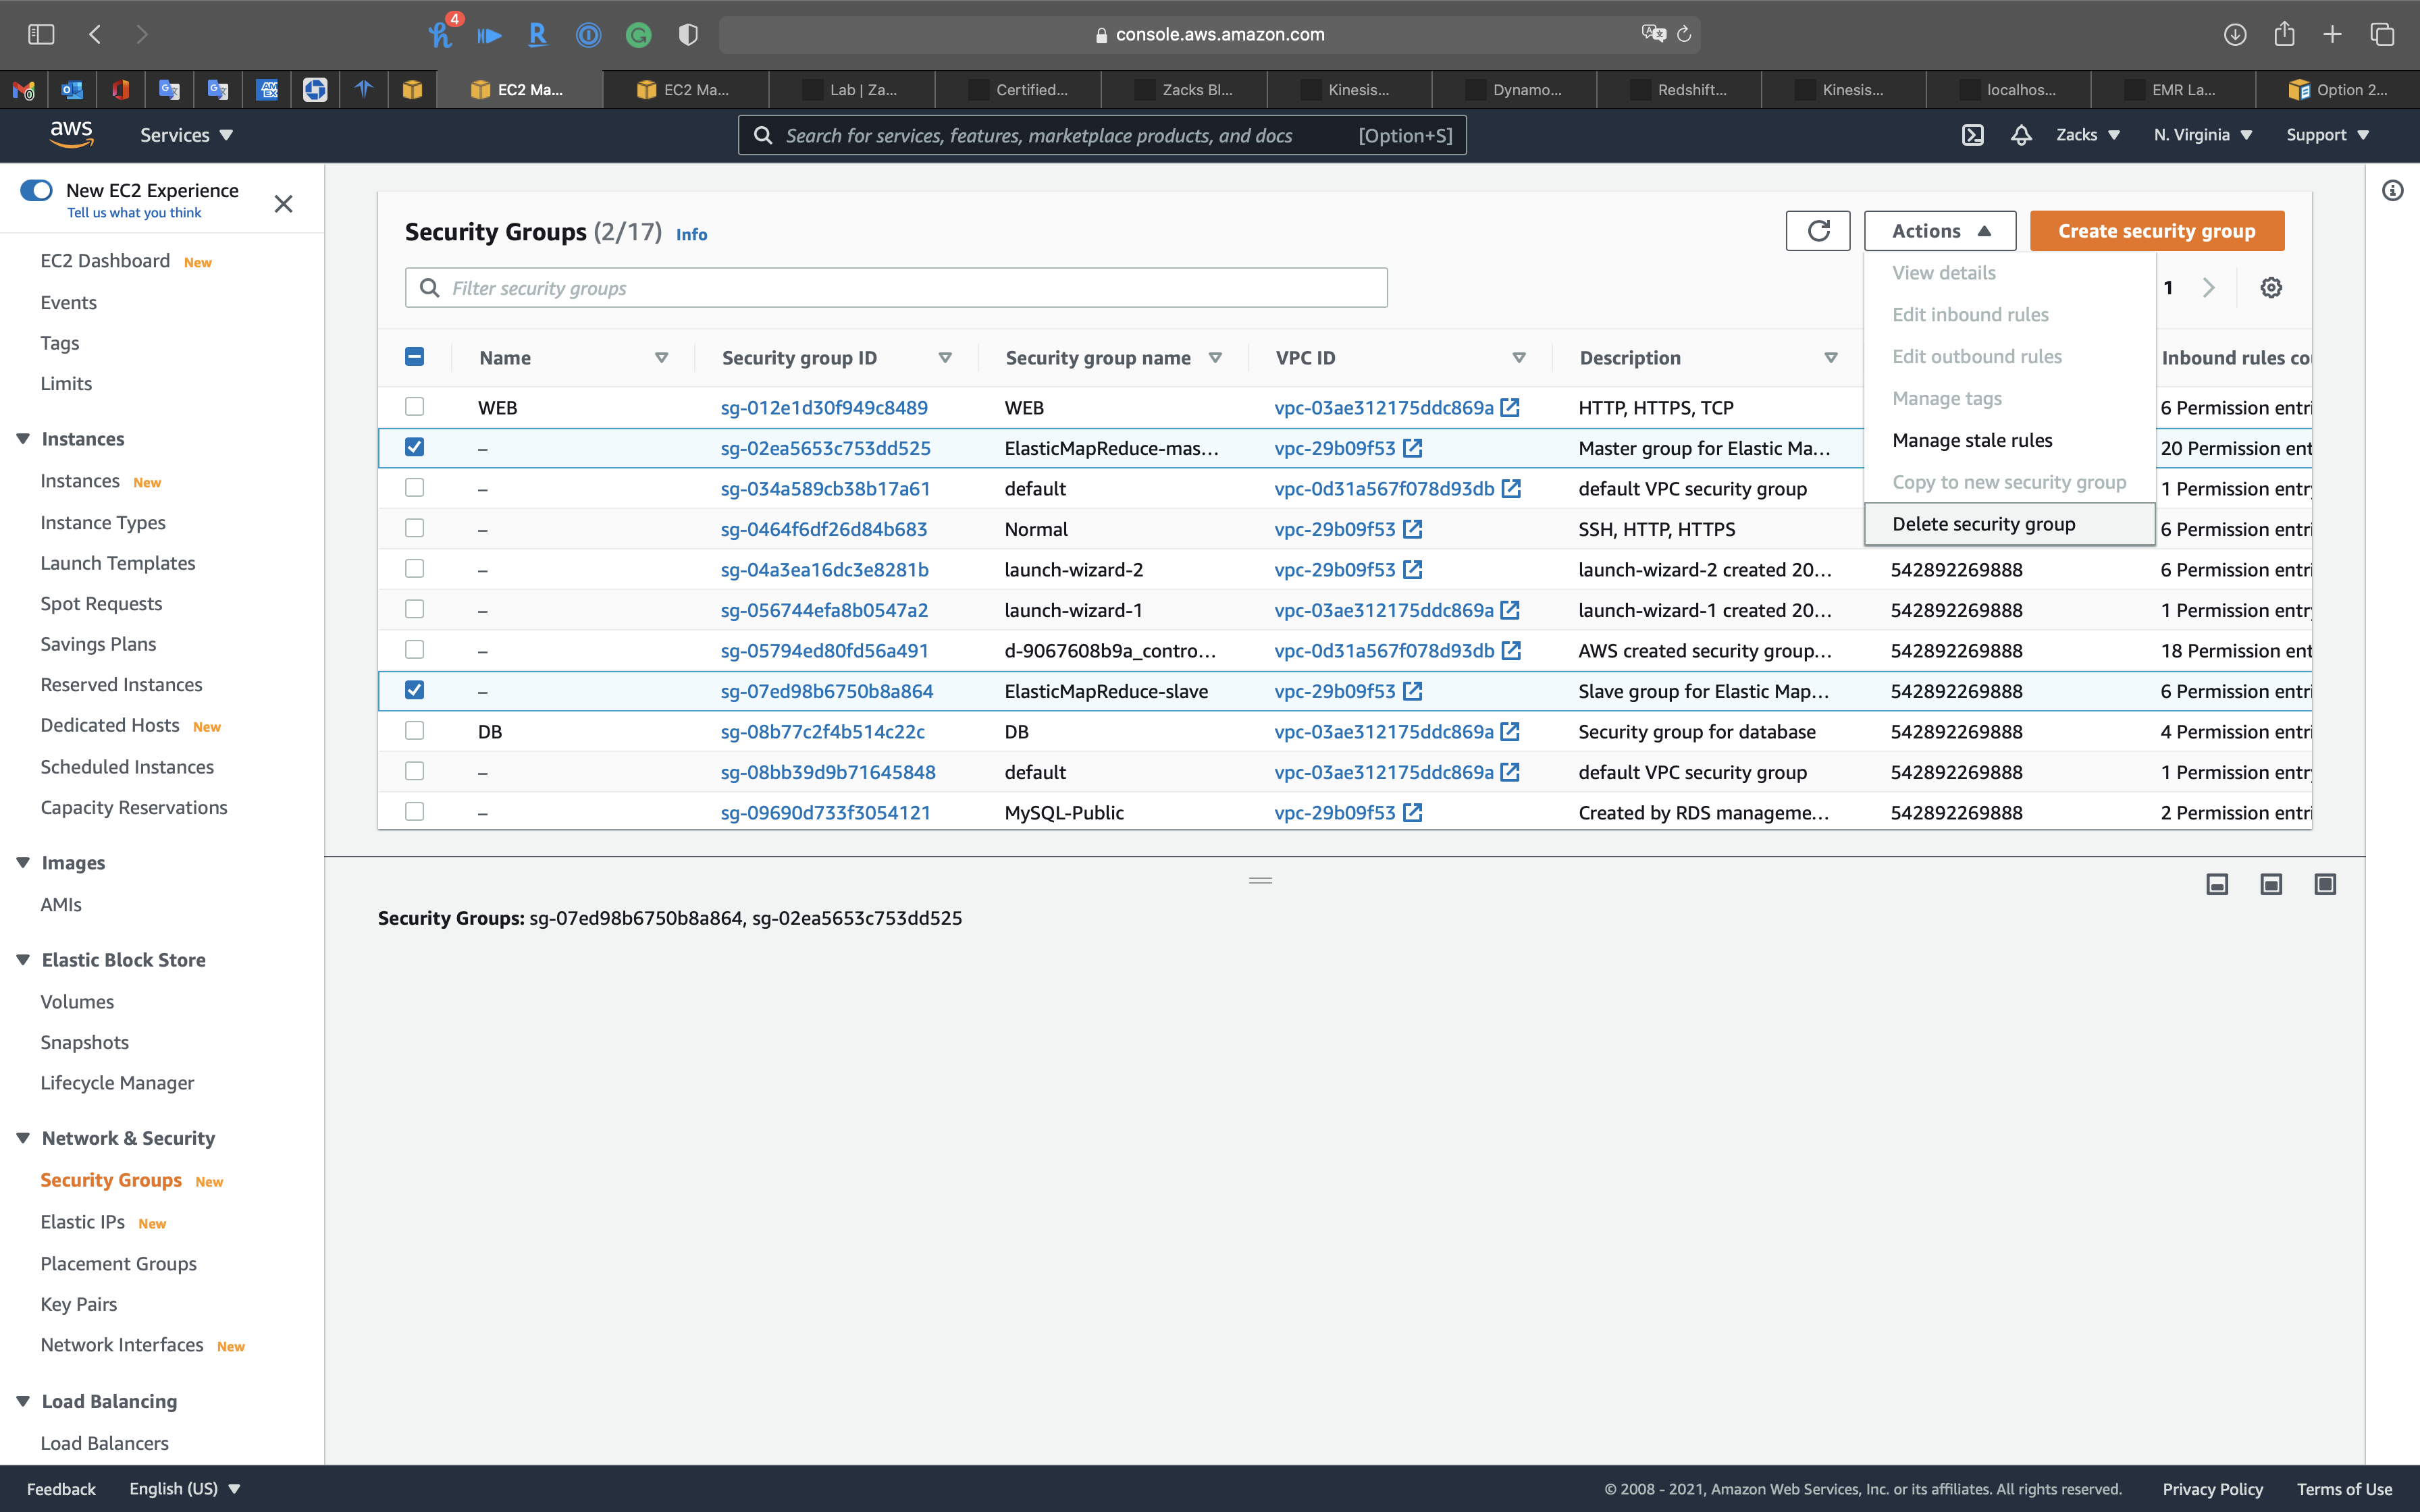Open AWS CloudShell icon in header

pos(1972,135)
